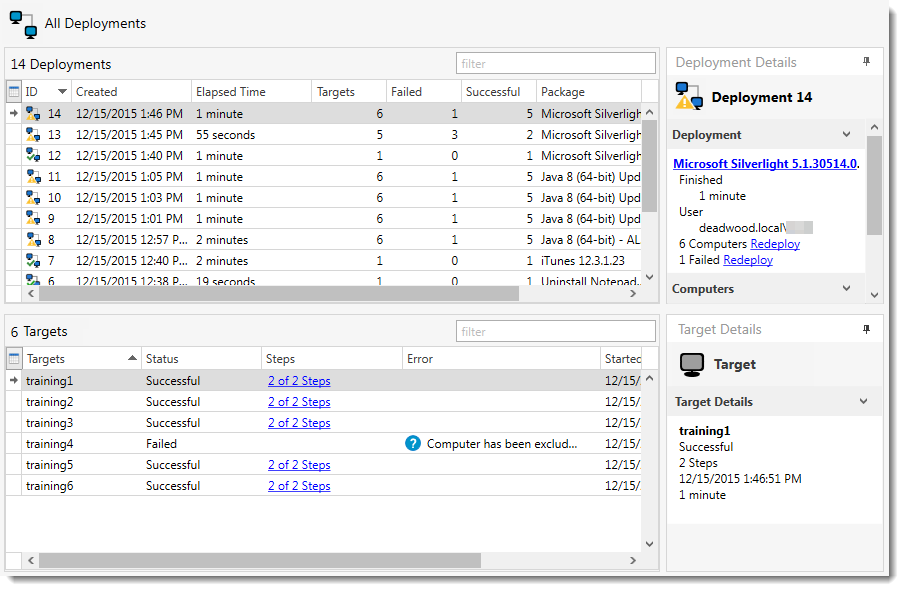Click Redeploy next to 6 Computers
The width and height of the screenshot is (904, 591).
tap(775, 244)
